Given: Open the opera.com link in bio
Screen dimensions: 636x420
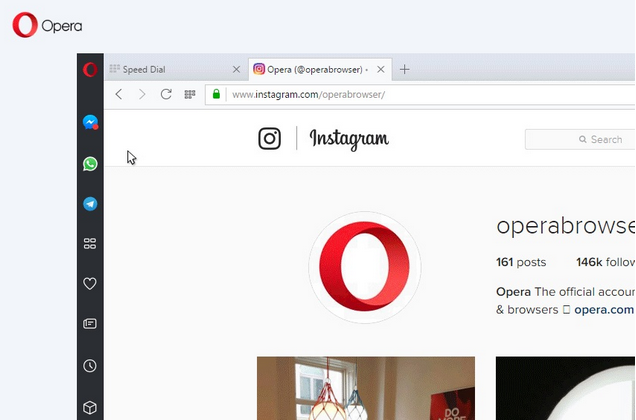Looking at the screenshot, I should coord(604,310).
